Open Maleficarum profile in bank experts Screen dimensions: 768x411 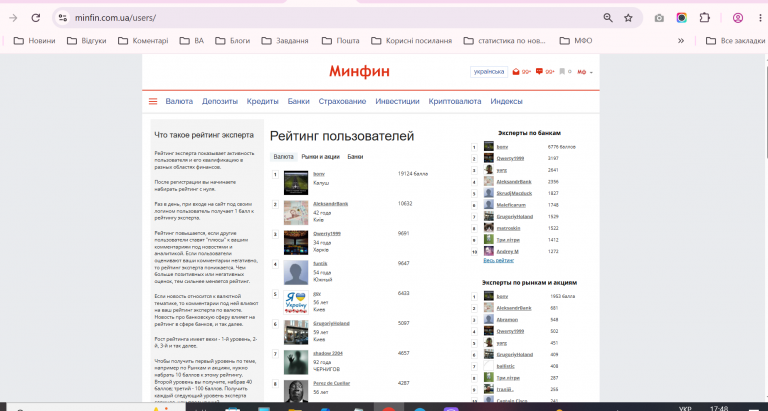point(511,205)
